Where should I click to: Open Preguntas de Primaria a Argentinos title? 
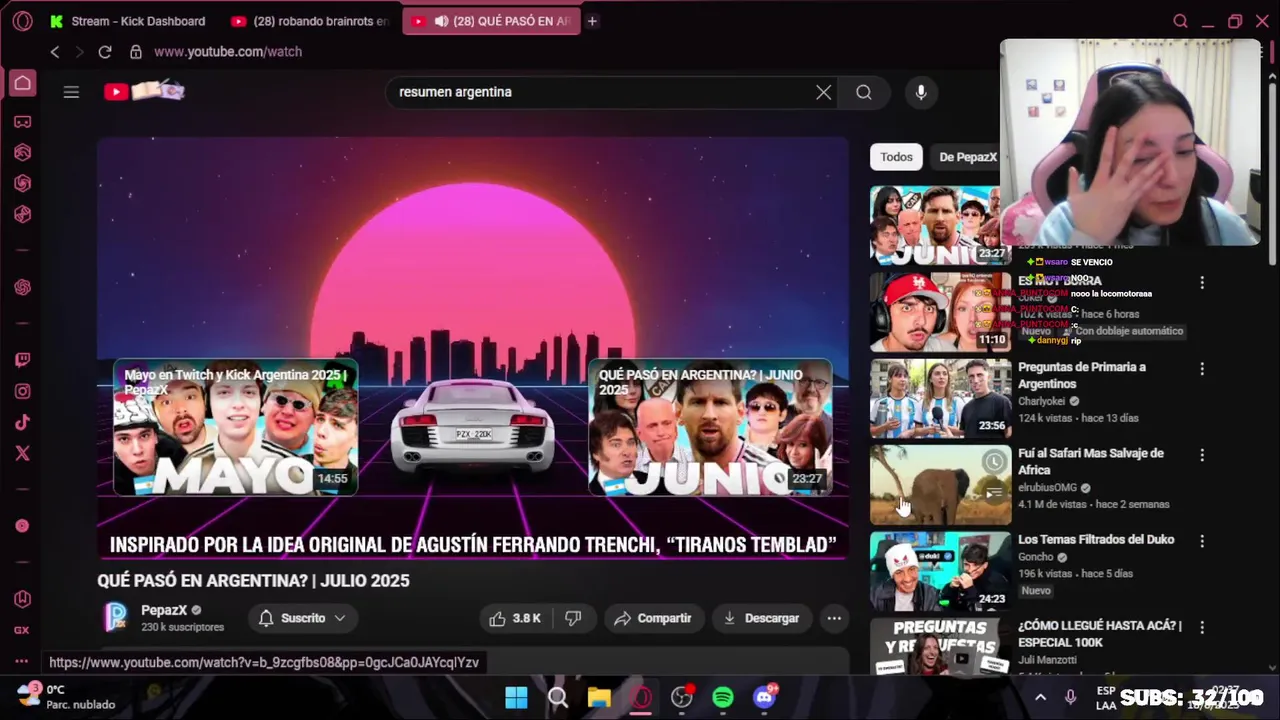(x=1082, y=375)
